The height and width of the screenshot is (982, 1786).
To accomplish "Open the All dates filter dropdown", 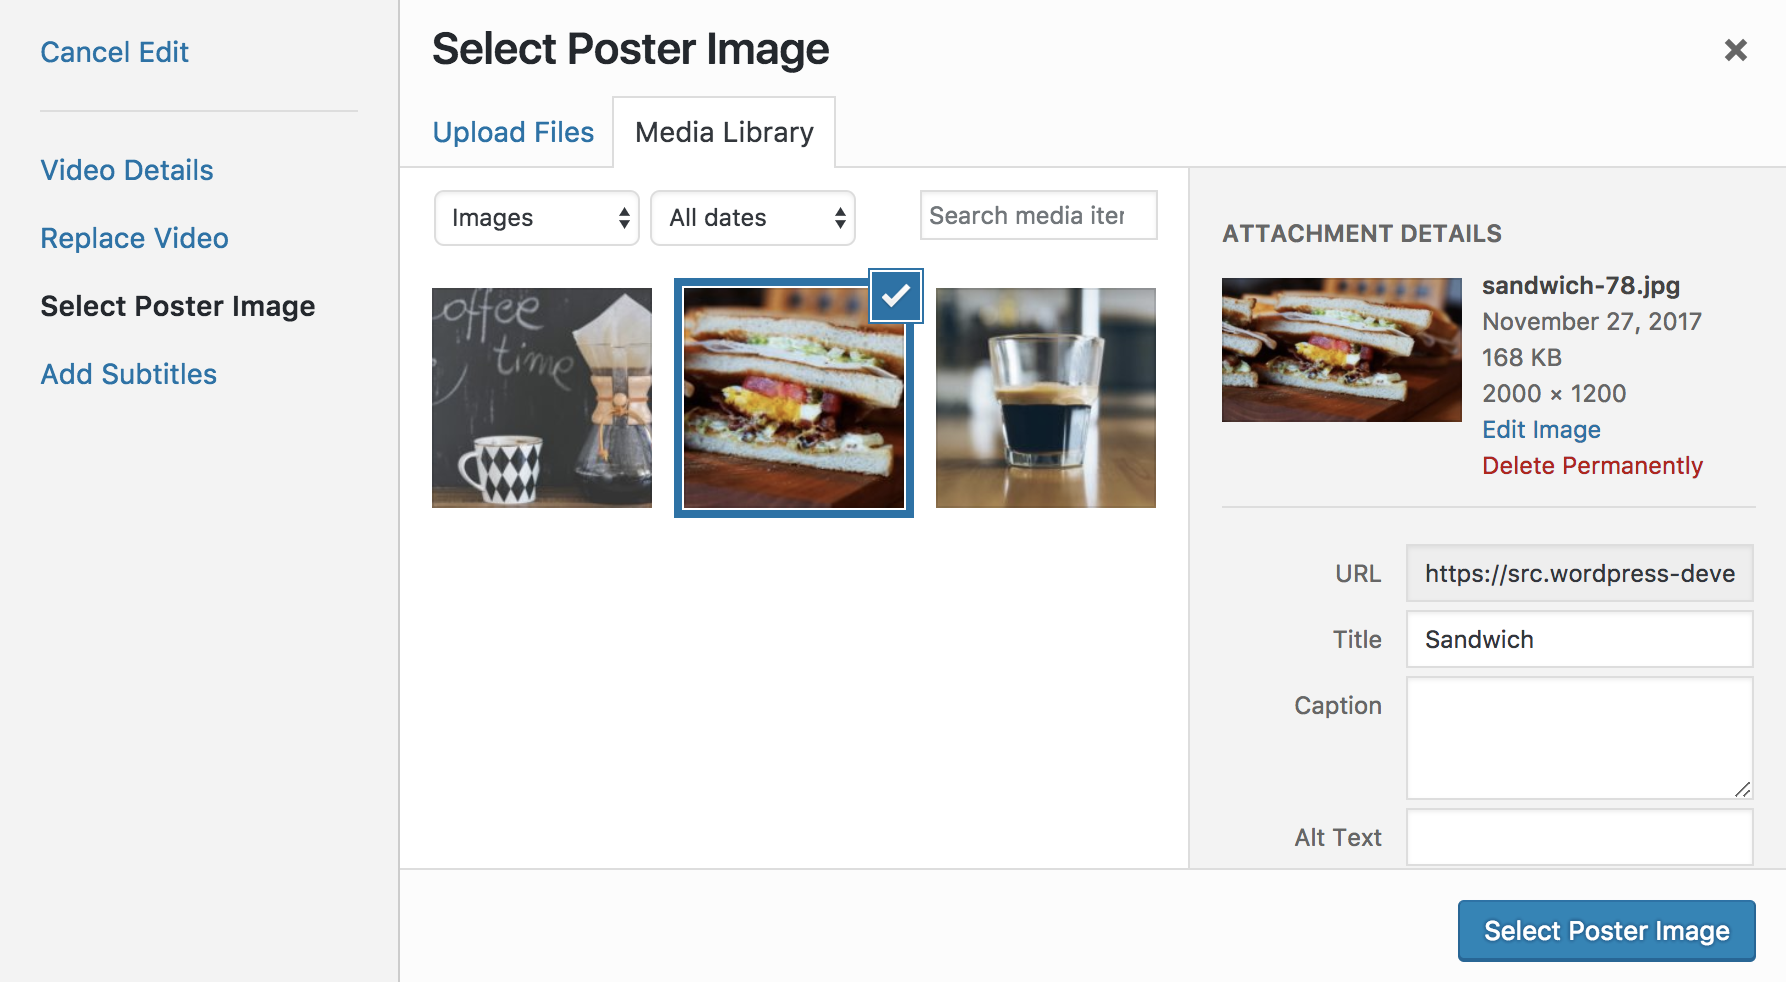I will (753, 218).
